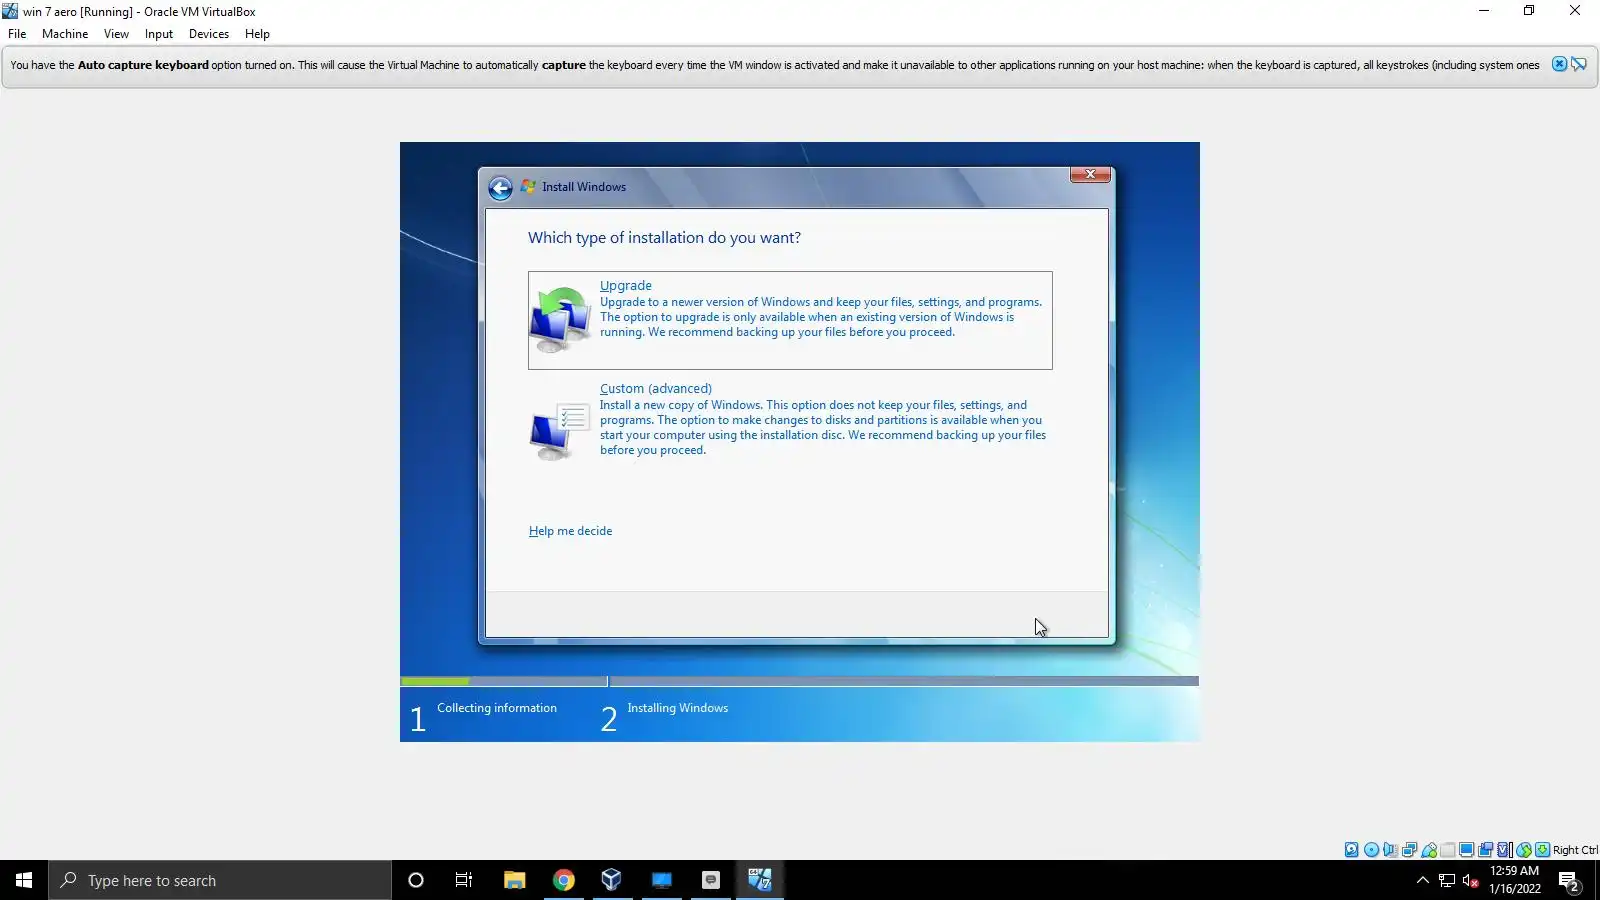Show hidden system tray icons
Image resolution: width=1600 pixels, height=900 pixels.
click(x=1423, y=880)
